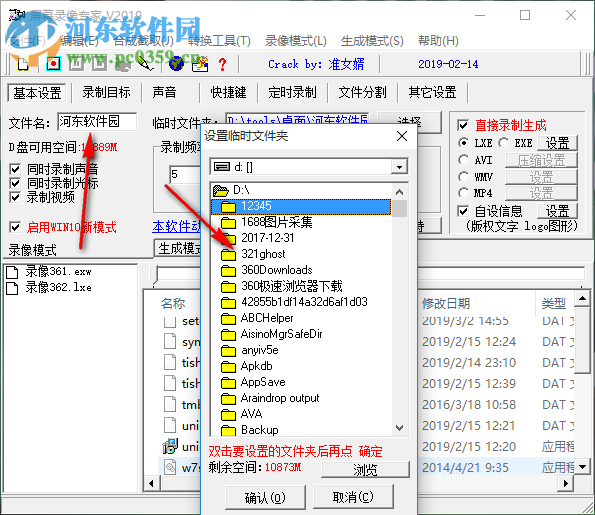
Task: Open the d: drive dropdown
Action: (x=399, y=167)
